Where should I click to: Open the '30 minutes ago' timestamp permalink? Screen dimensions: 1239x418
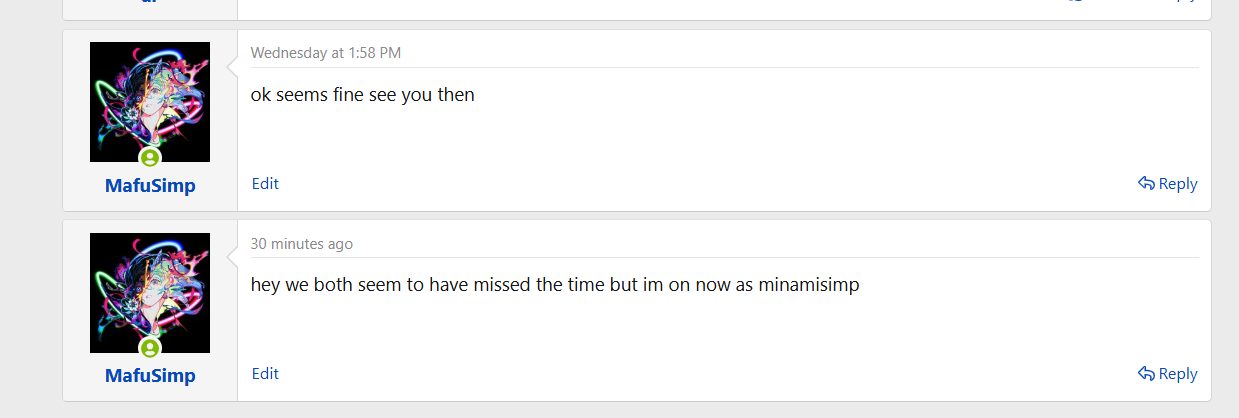(302, 244)
